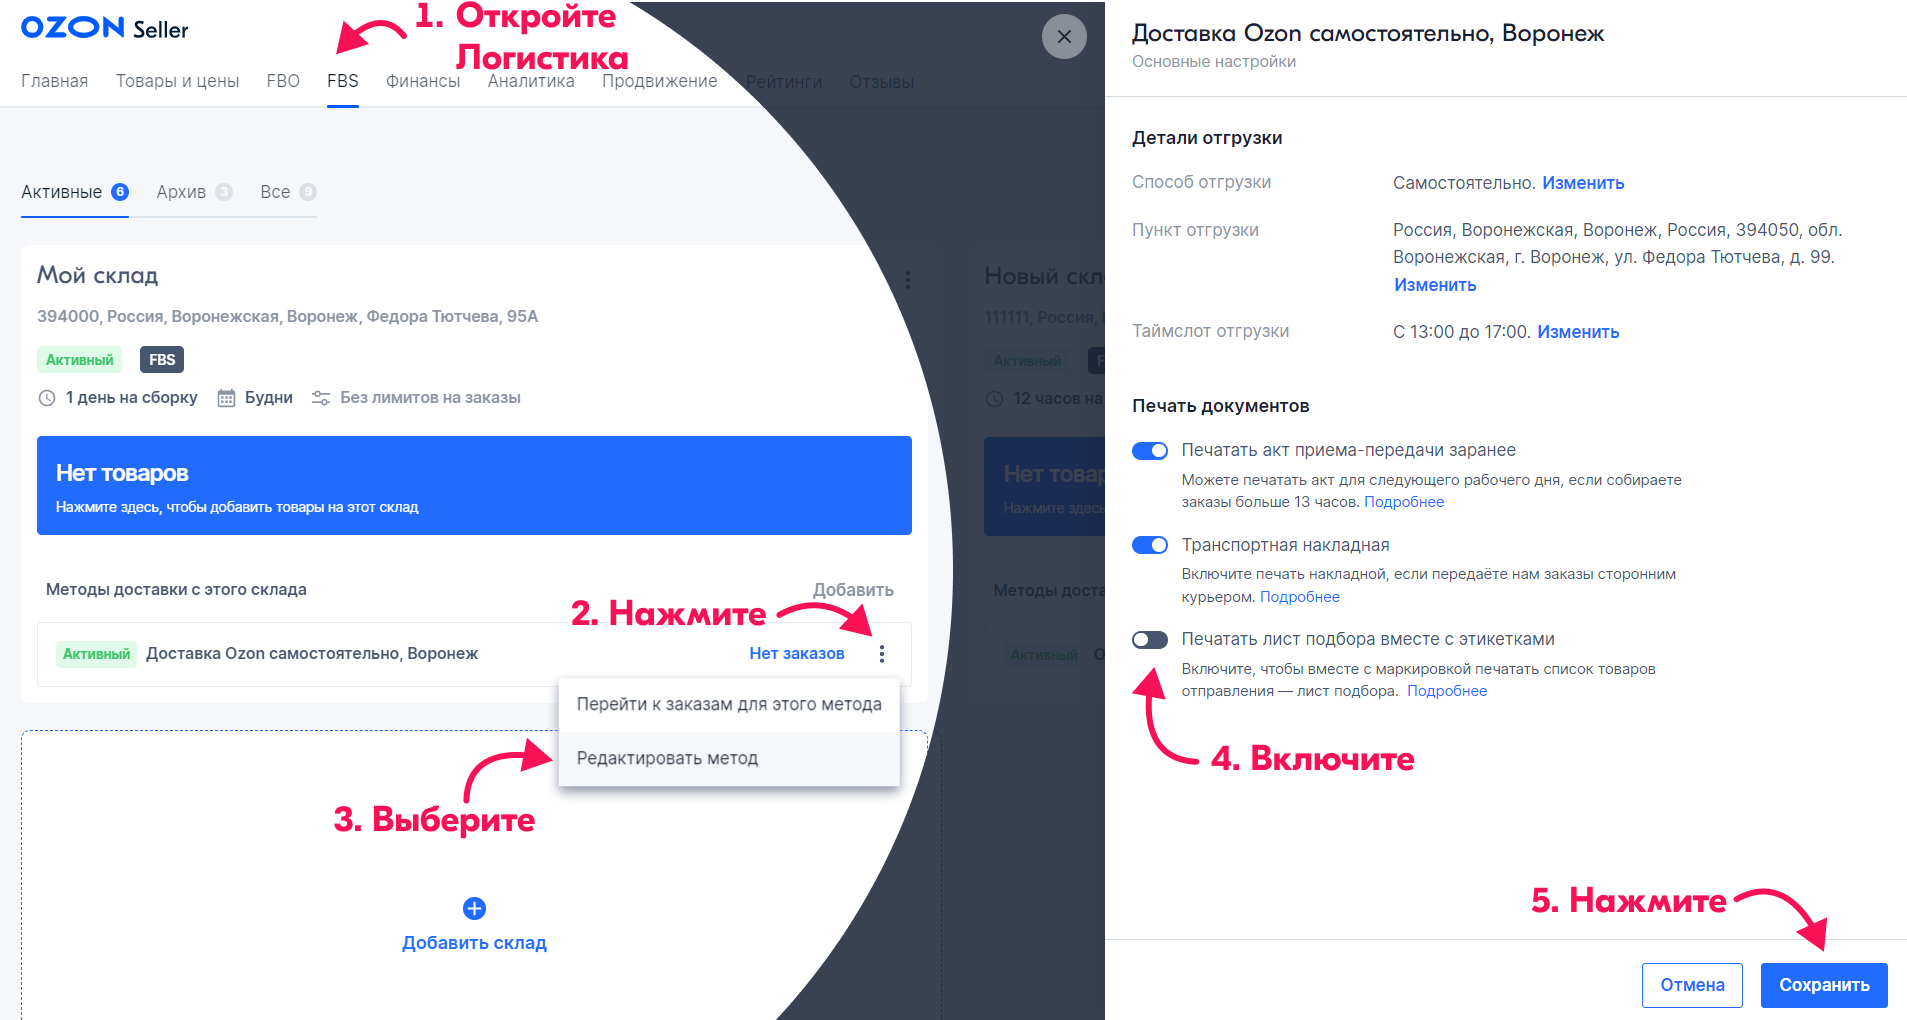The width and height of the screenshot is (1907, 1020).
Task: Click the order limits sliders icon
Action: 320,398
